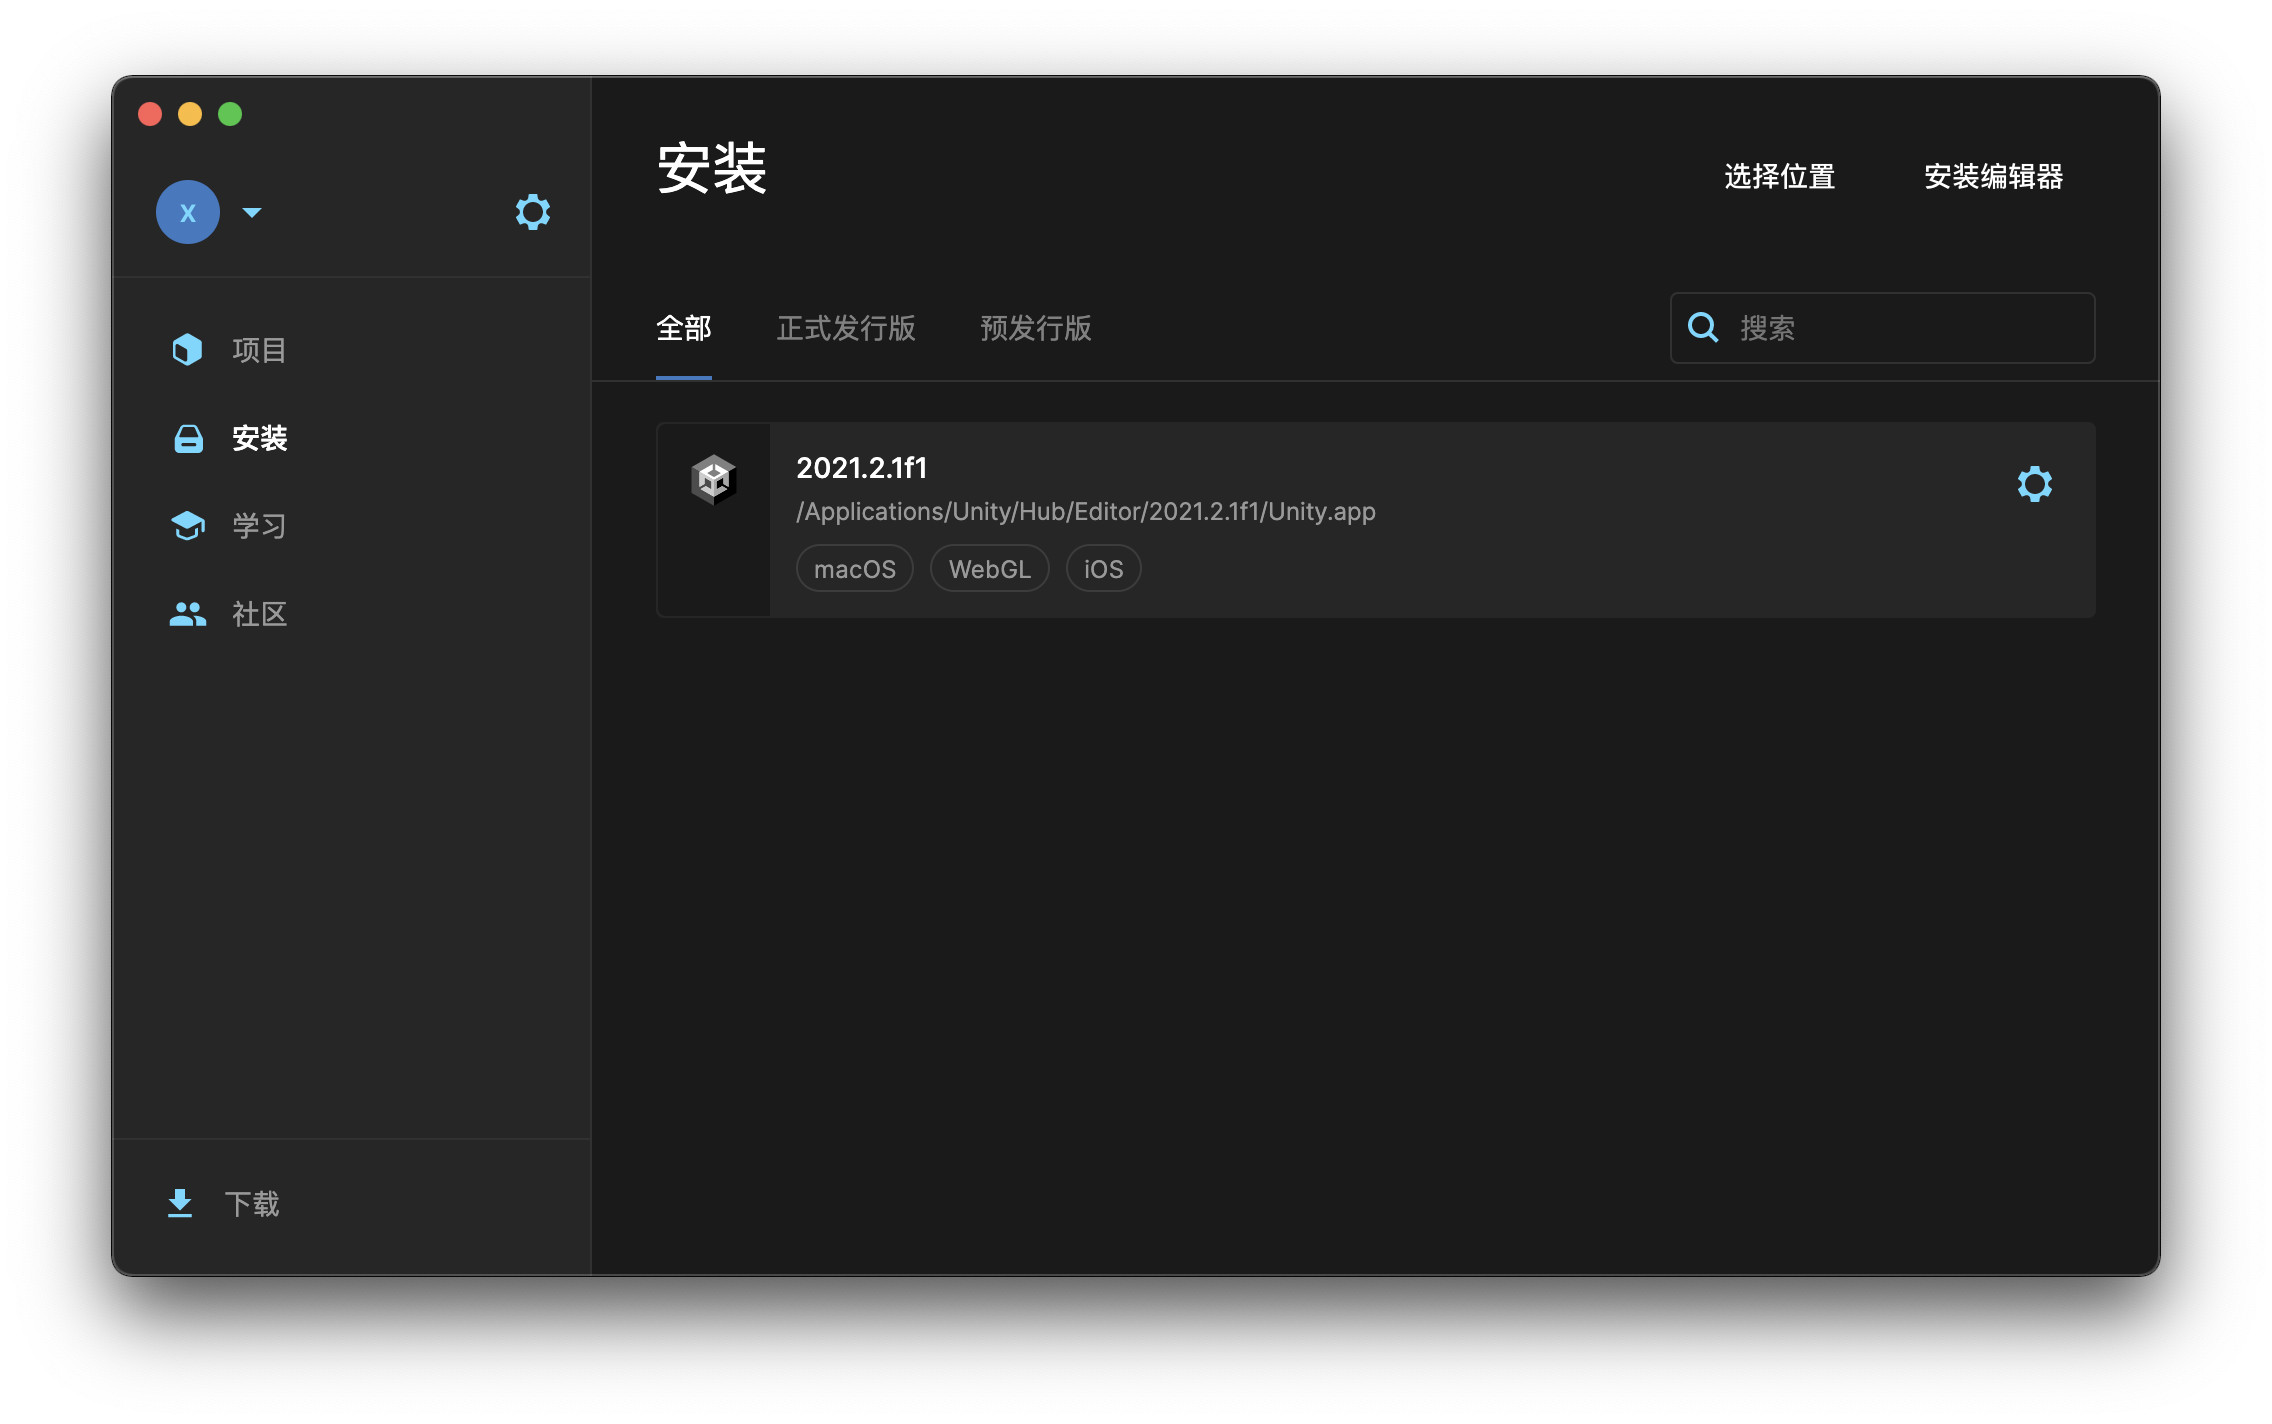This screenshot has height=1424, width=2272.
Task: Select the 安装 installs drive icon
Action: click(x=188, y=438)
